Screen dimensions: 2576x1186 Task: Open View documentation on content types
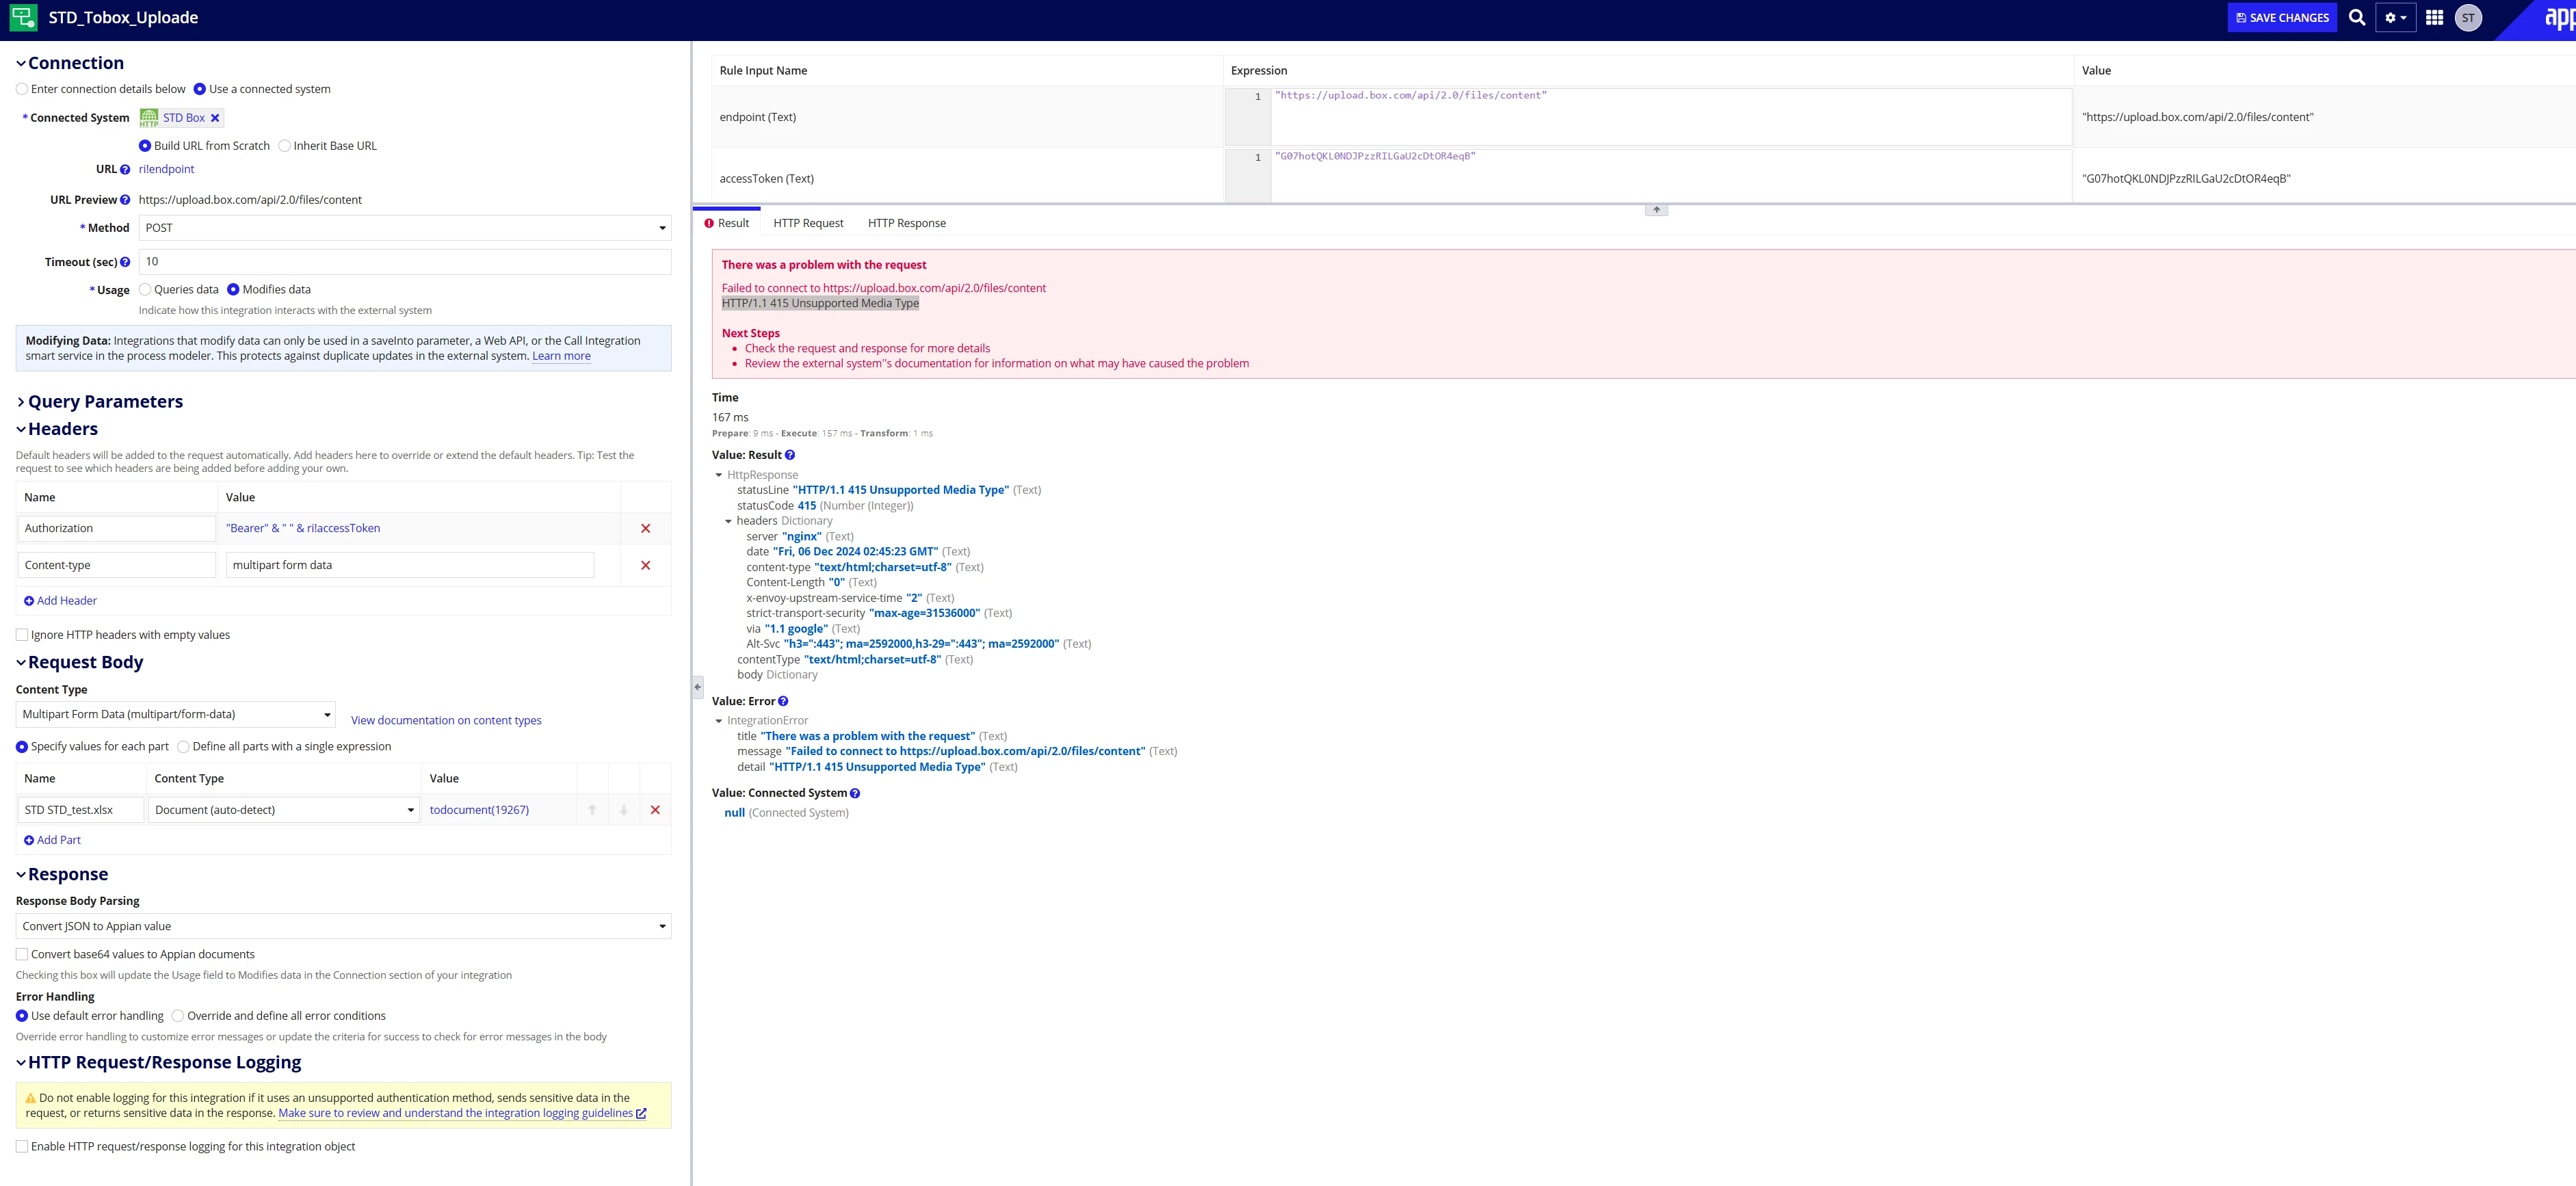click(446, 720)
